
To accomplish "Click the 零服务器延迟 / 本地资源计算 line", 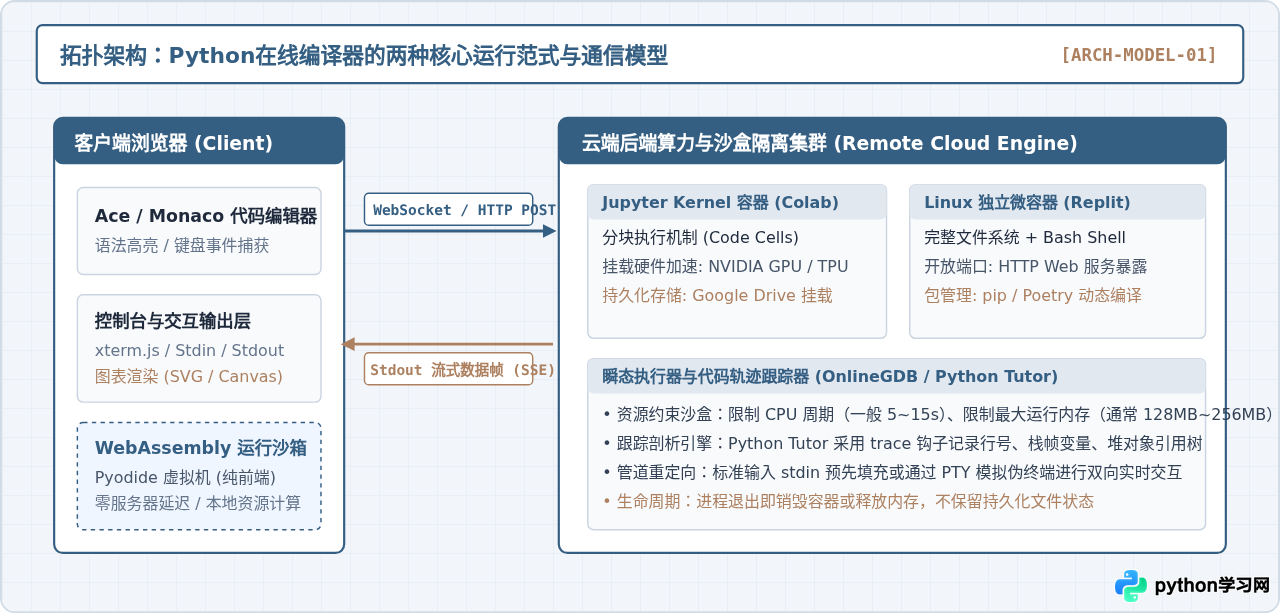I will pyautogui.click(x=198, y=503).
